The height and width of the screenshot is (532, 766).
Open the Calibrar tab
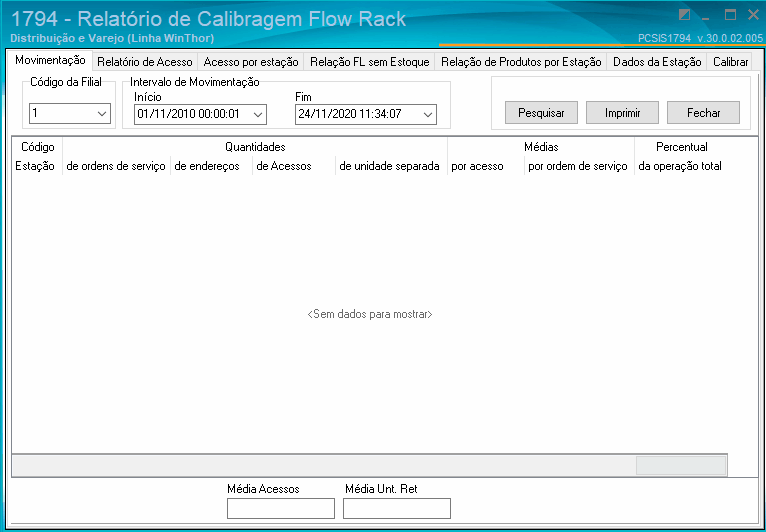730,62
